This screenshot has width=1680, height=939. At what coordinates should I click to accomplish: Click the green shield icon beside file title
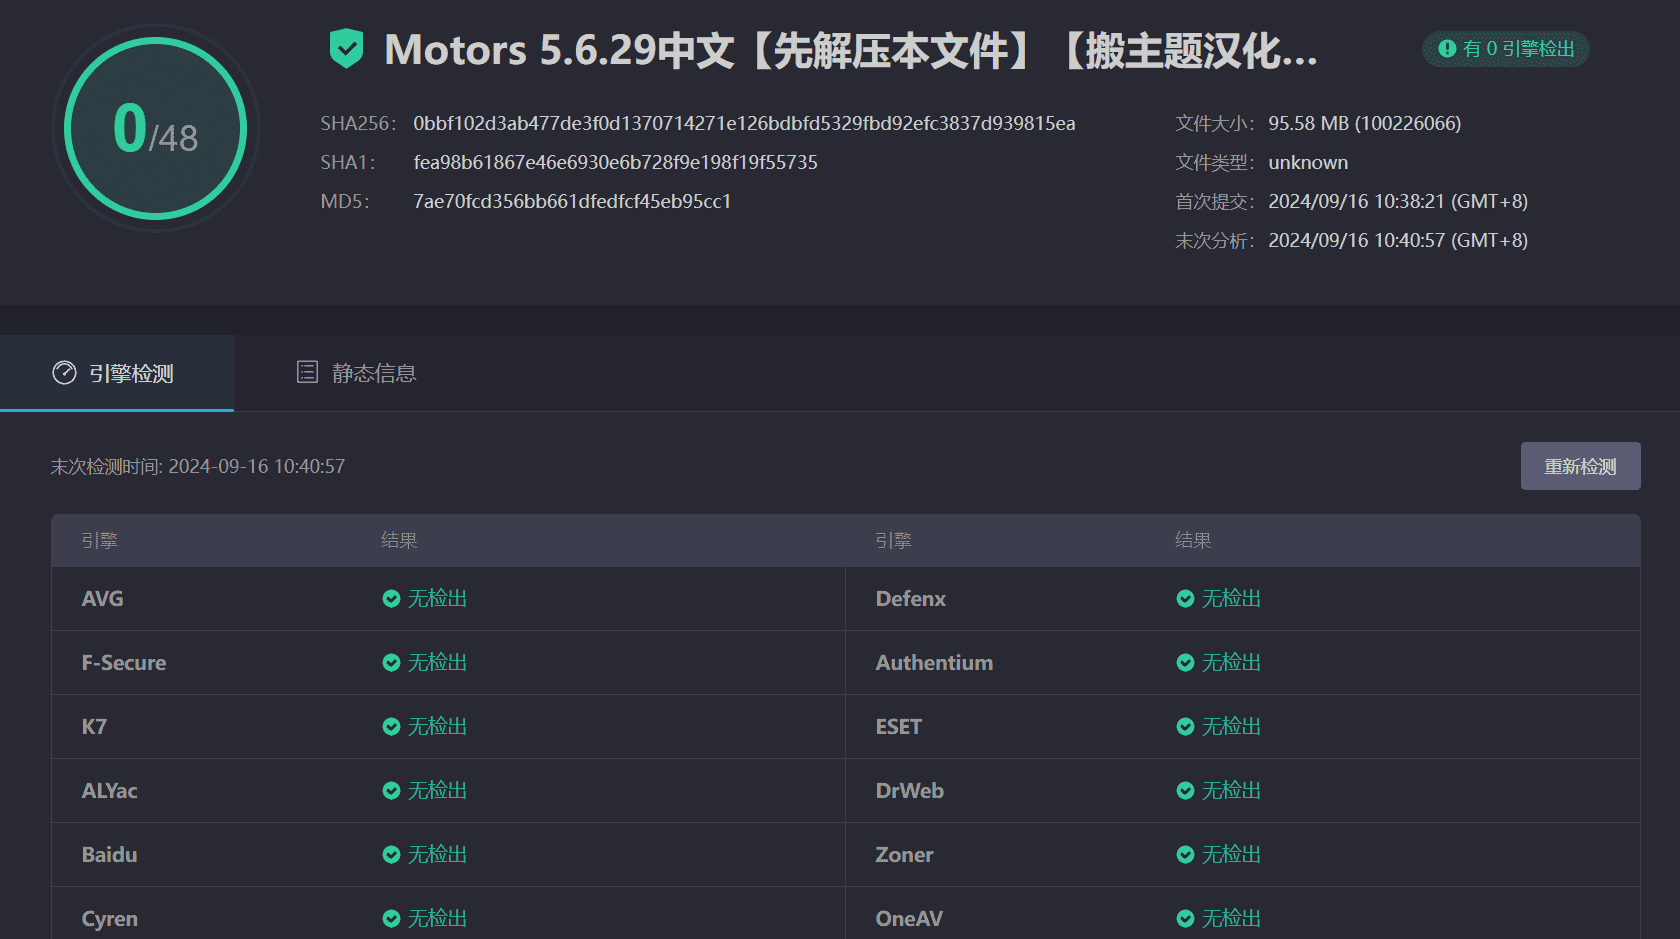coord(346,49)
